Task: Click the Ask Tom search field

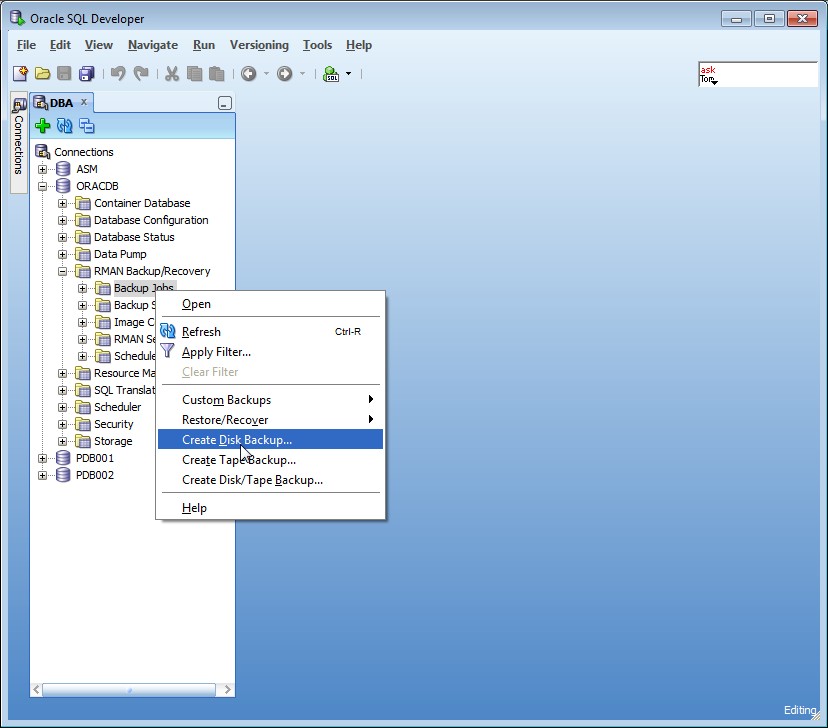Action: 758,74
